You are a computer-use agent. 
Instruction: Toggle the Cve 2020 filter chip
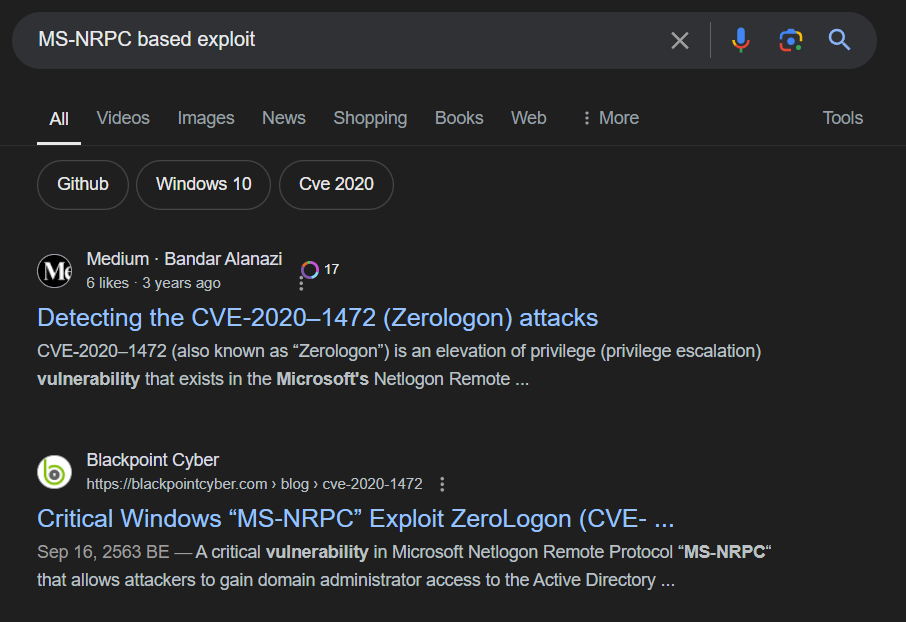(336, 184)
